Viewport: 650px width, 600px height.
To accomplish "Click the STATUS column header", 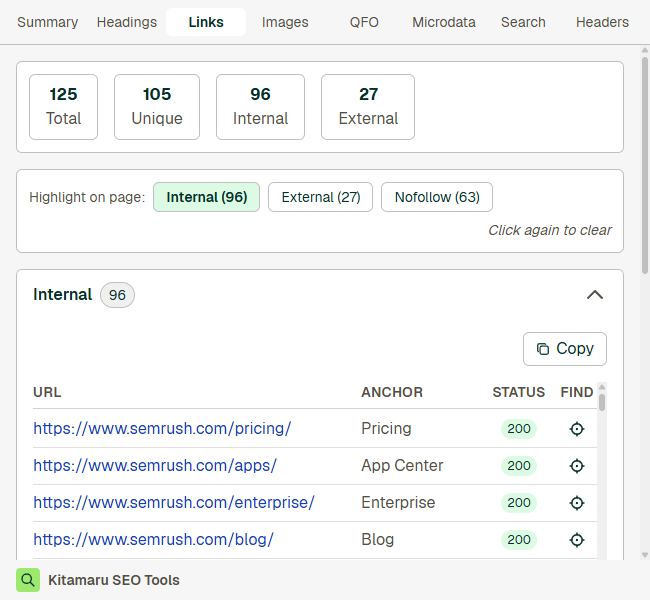I will 519,392.
